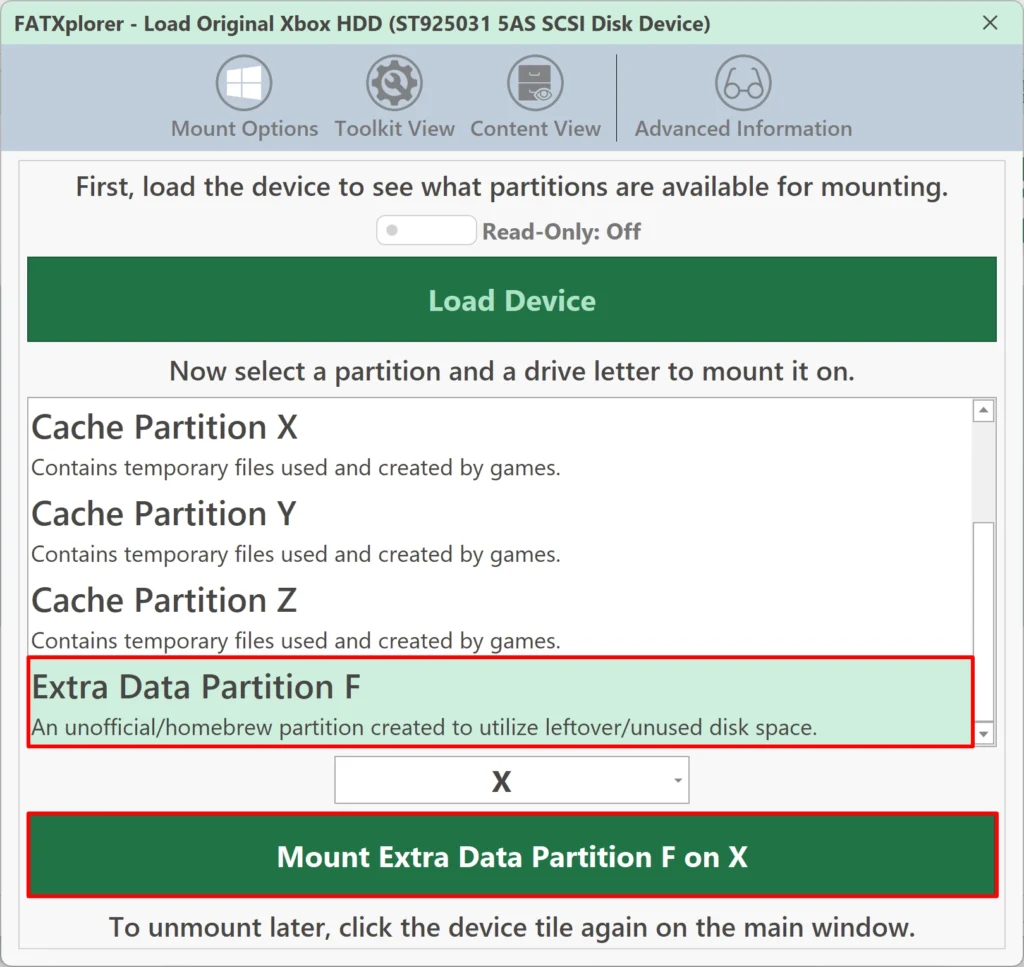Open Mount Options Windows icon
Image resolution: width=1024 pixels, height=967 pixels.
[244, 83]
